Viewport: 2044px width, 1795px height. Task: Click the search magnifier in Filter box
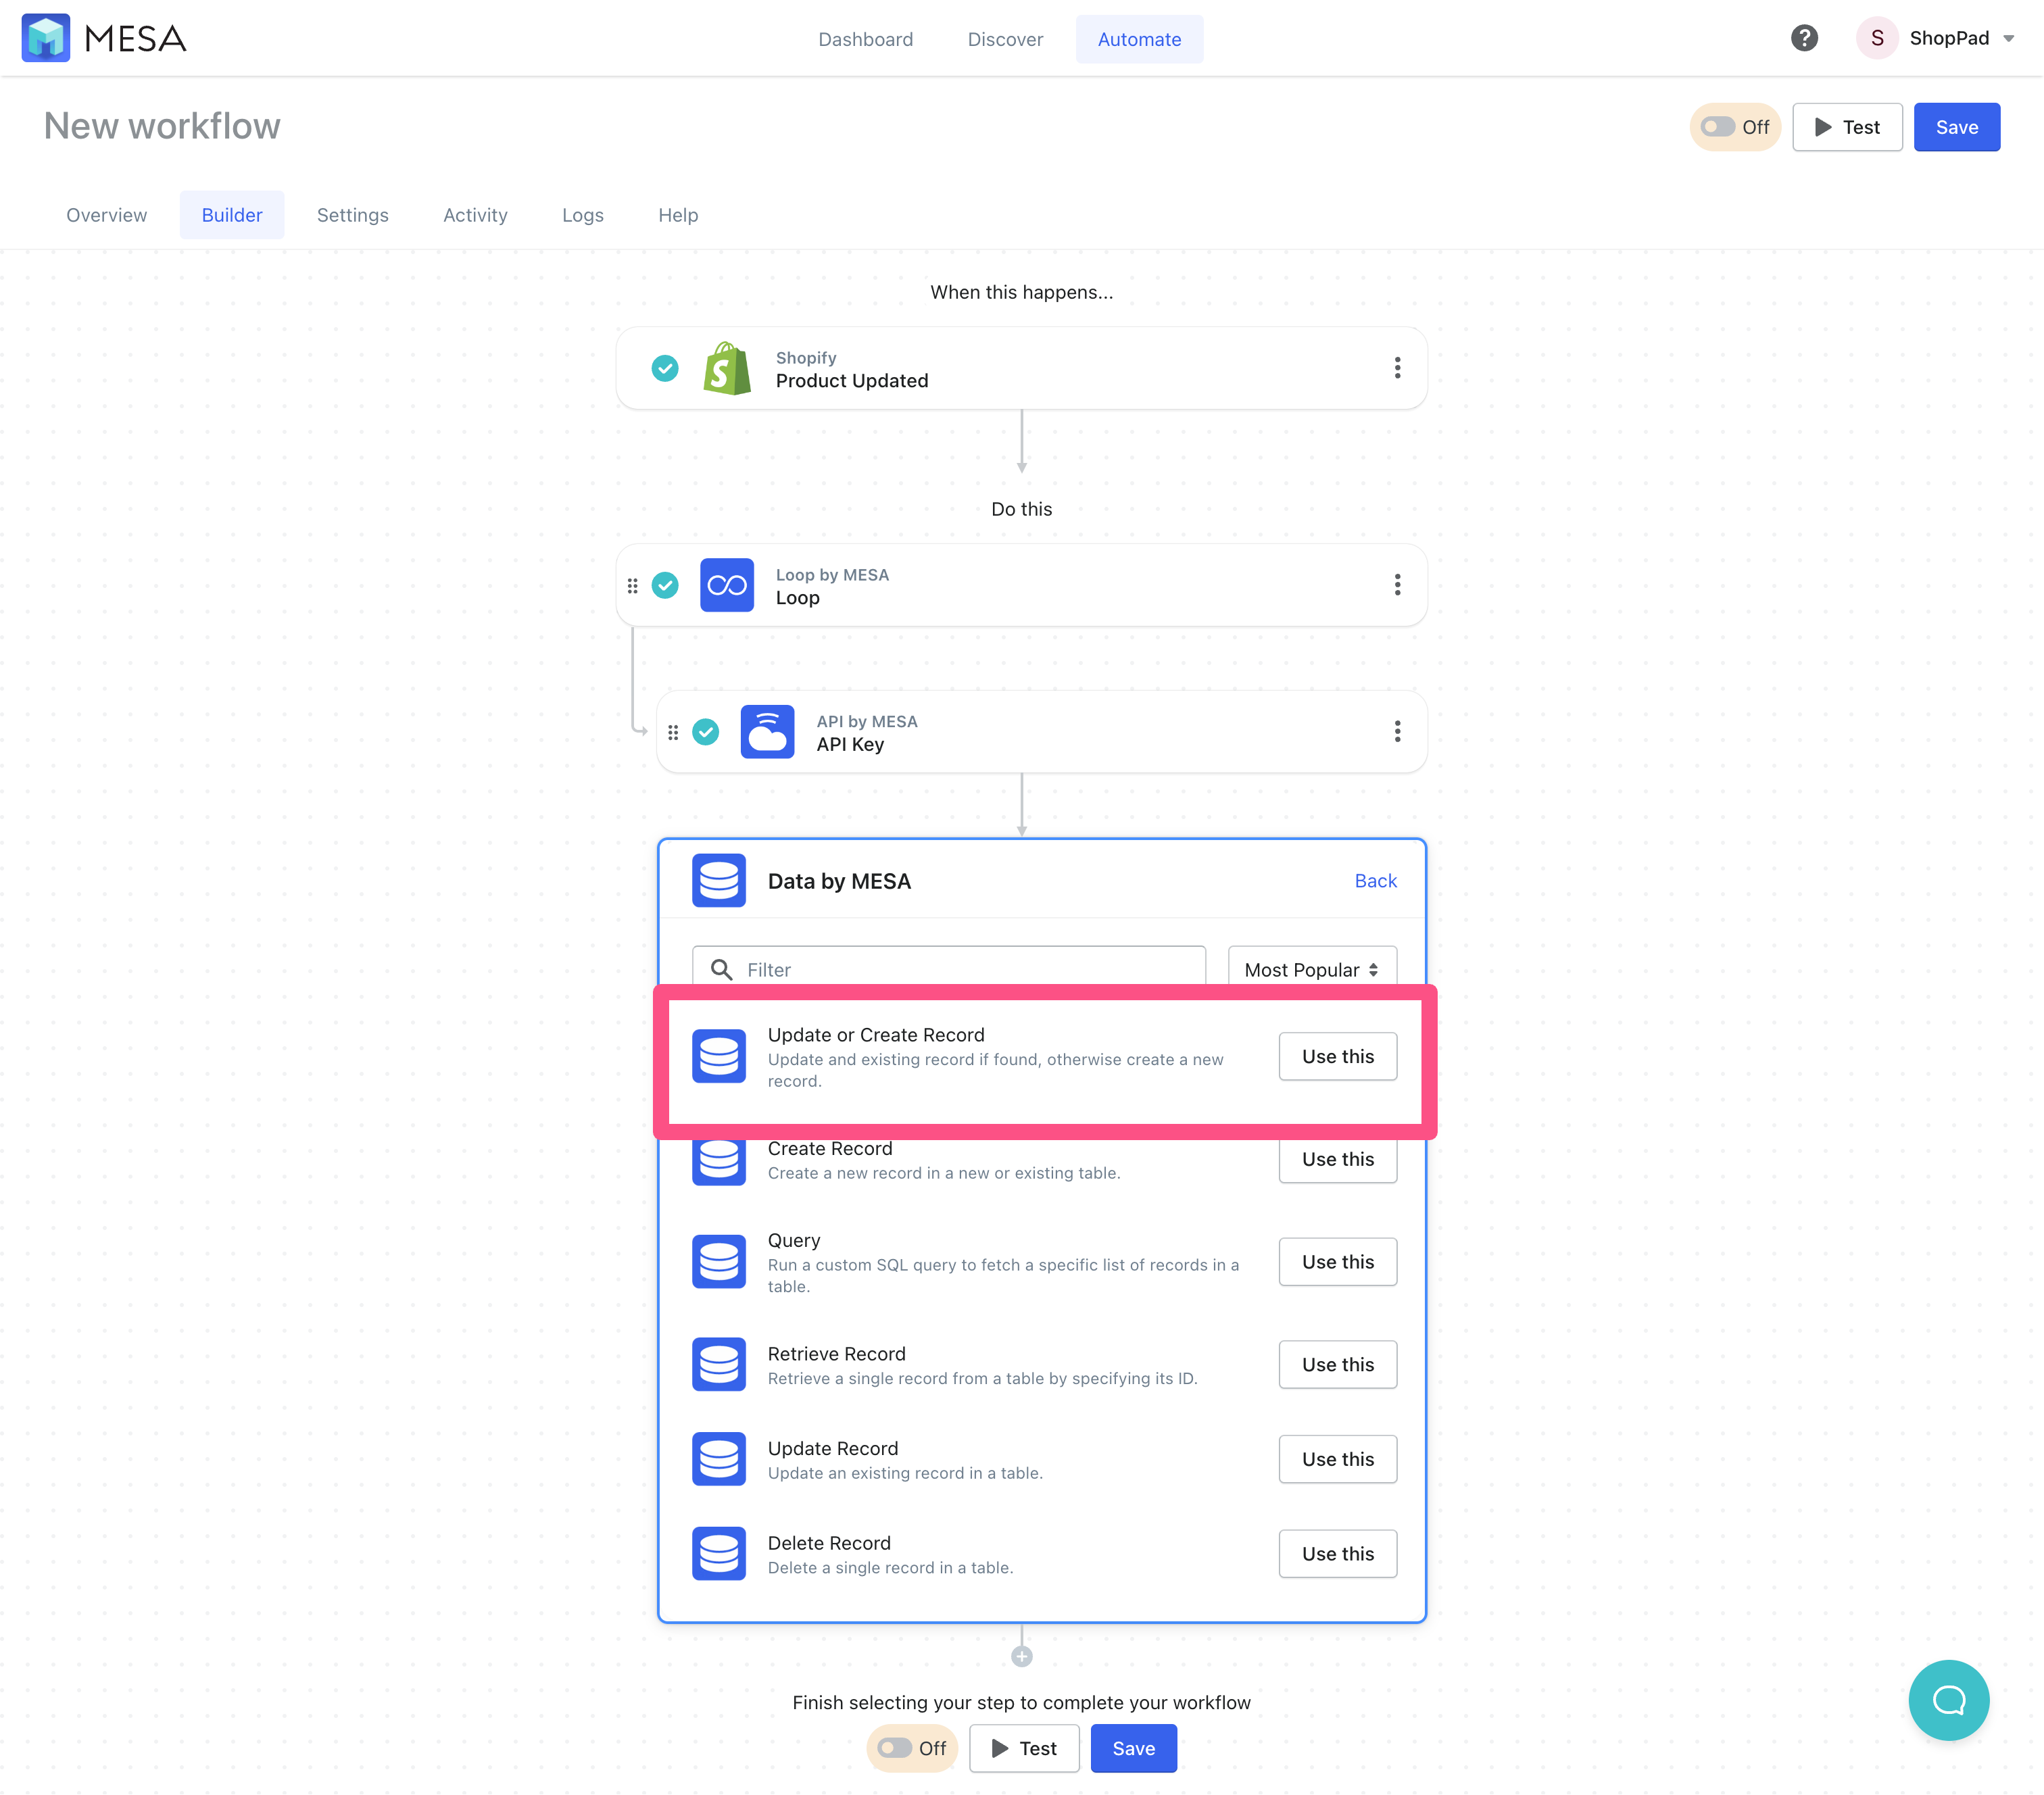(x=721, y=969)
